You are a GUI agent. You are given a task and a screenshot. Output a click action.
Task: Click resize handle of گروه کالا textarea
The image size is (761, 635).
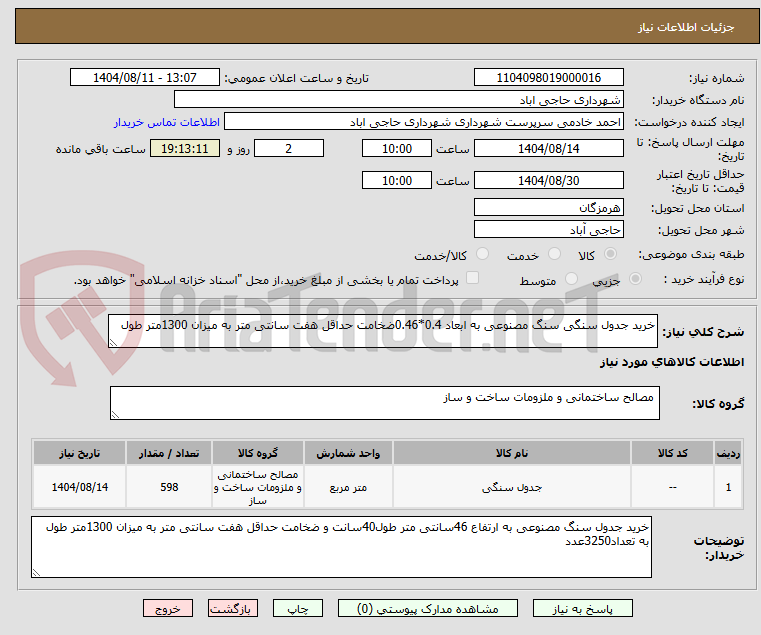(x=116, y=415)
